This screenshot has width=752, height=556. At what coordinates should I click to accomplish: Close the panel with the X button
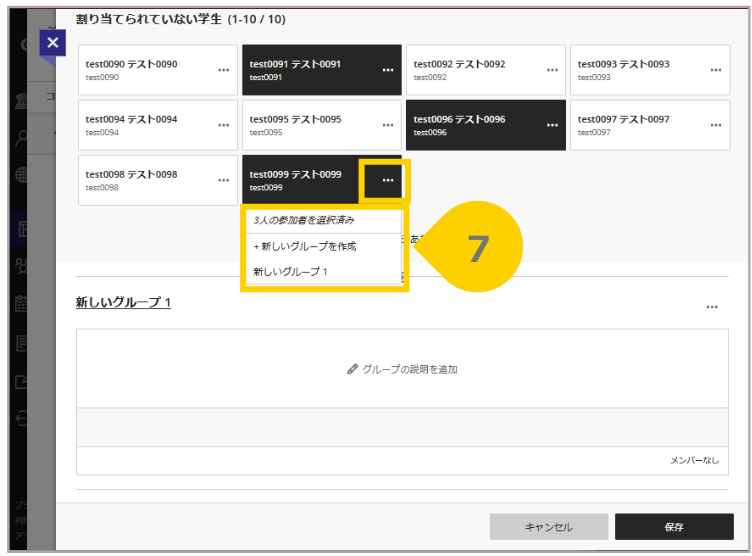tap(53, 43)
